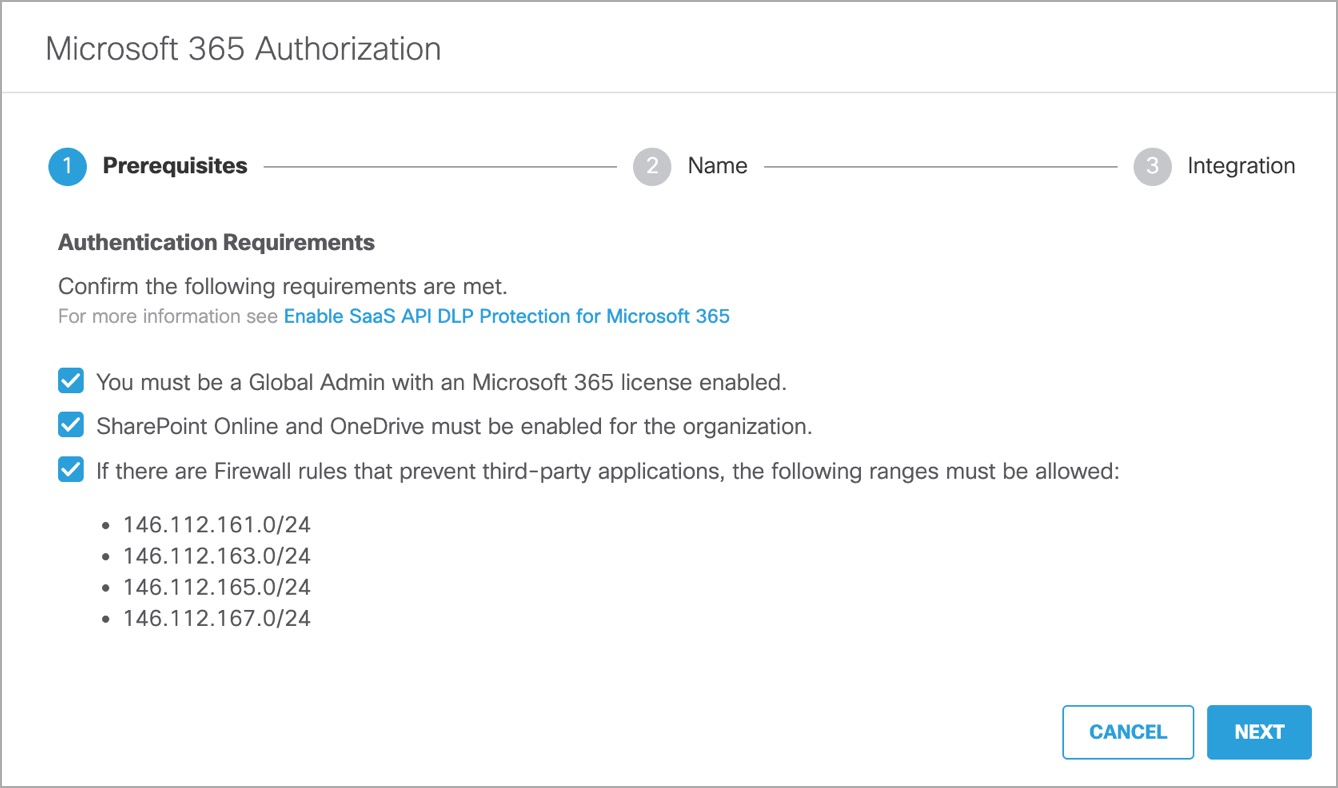The image size is (1338, 788).
Task: Toggle the SharePoint Online and OneDrive checkbox
Action: (71, 426)
